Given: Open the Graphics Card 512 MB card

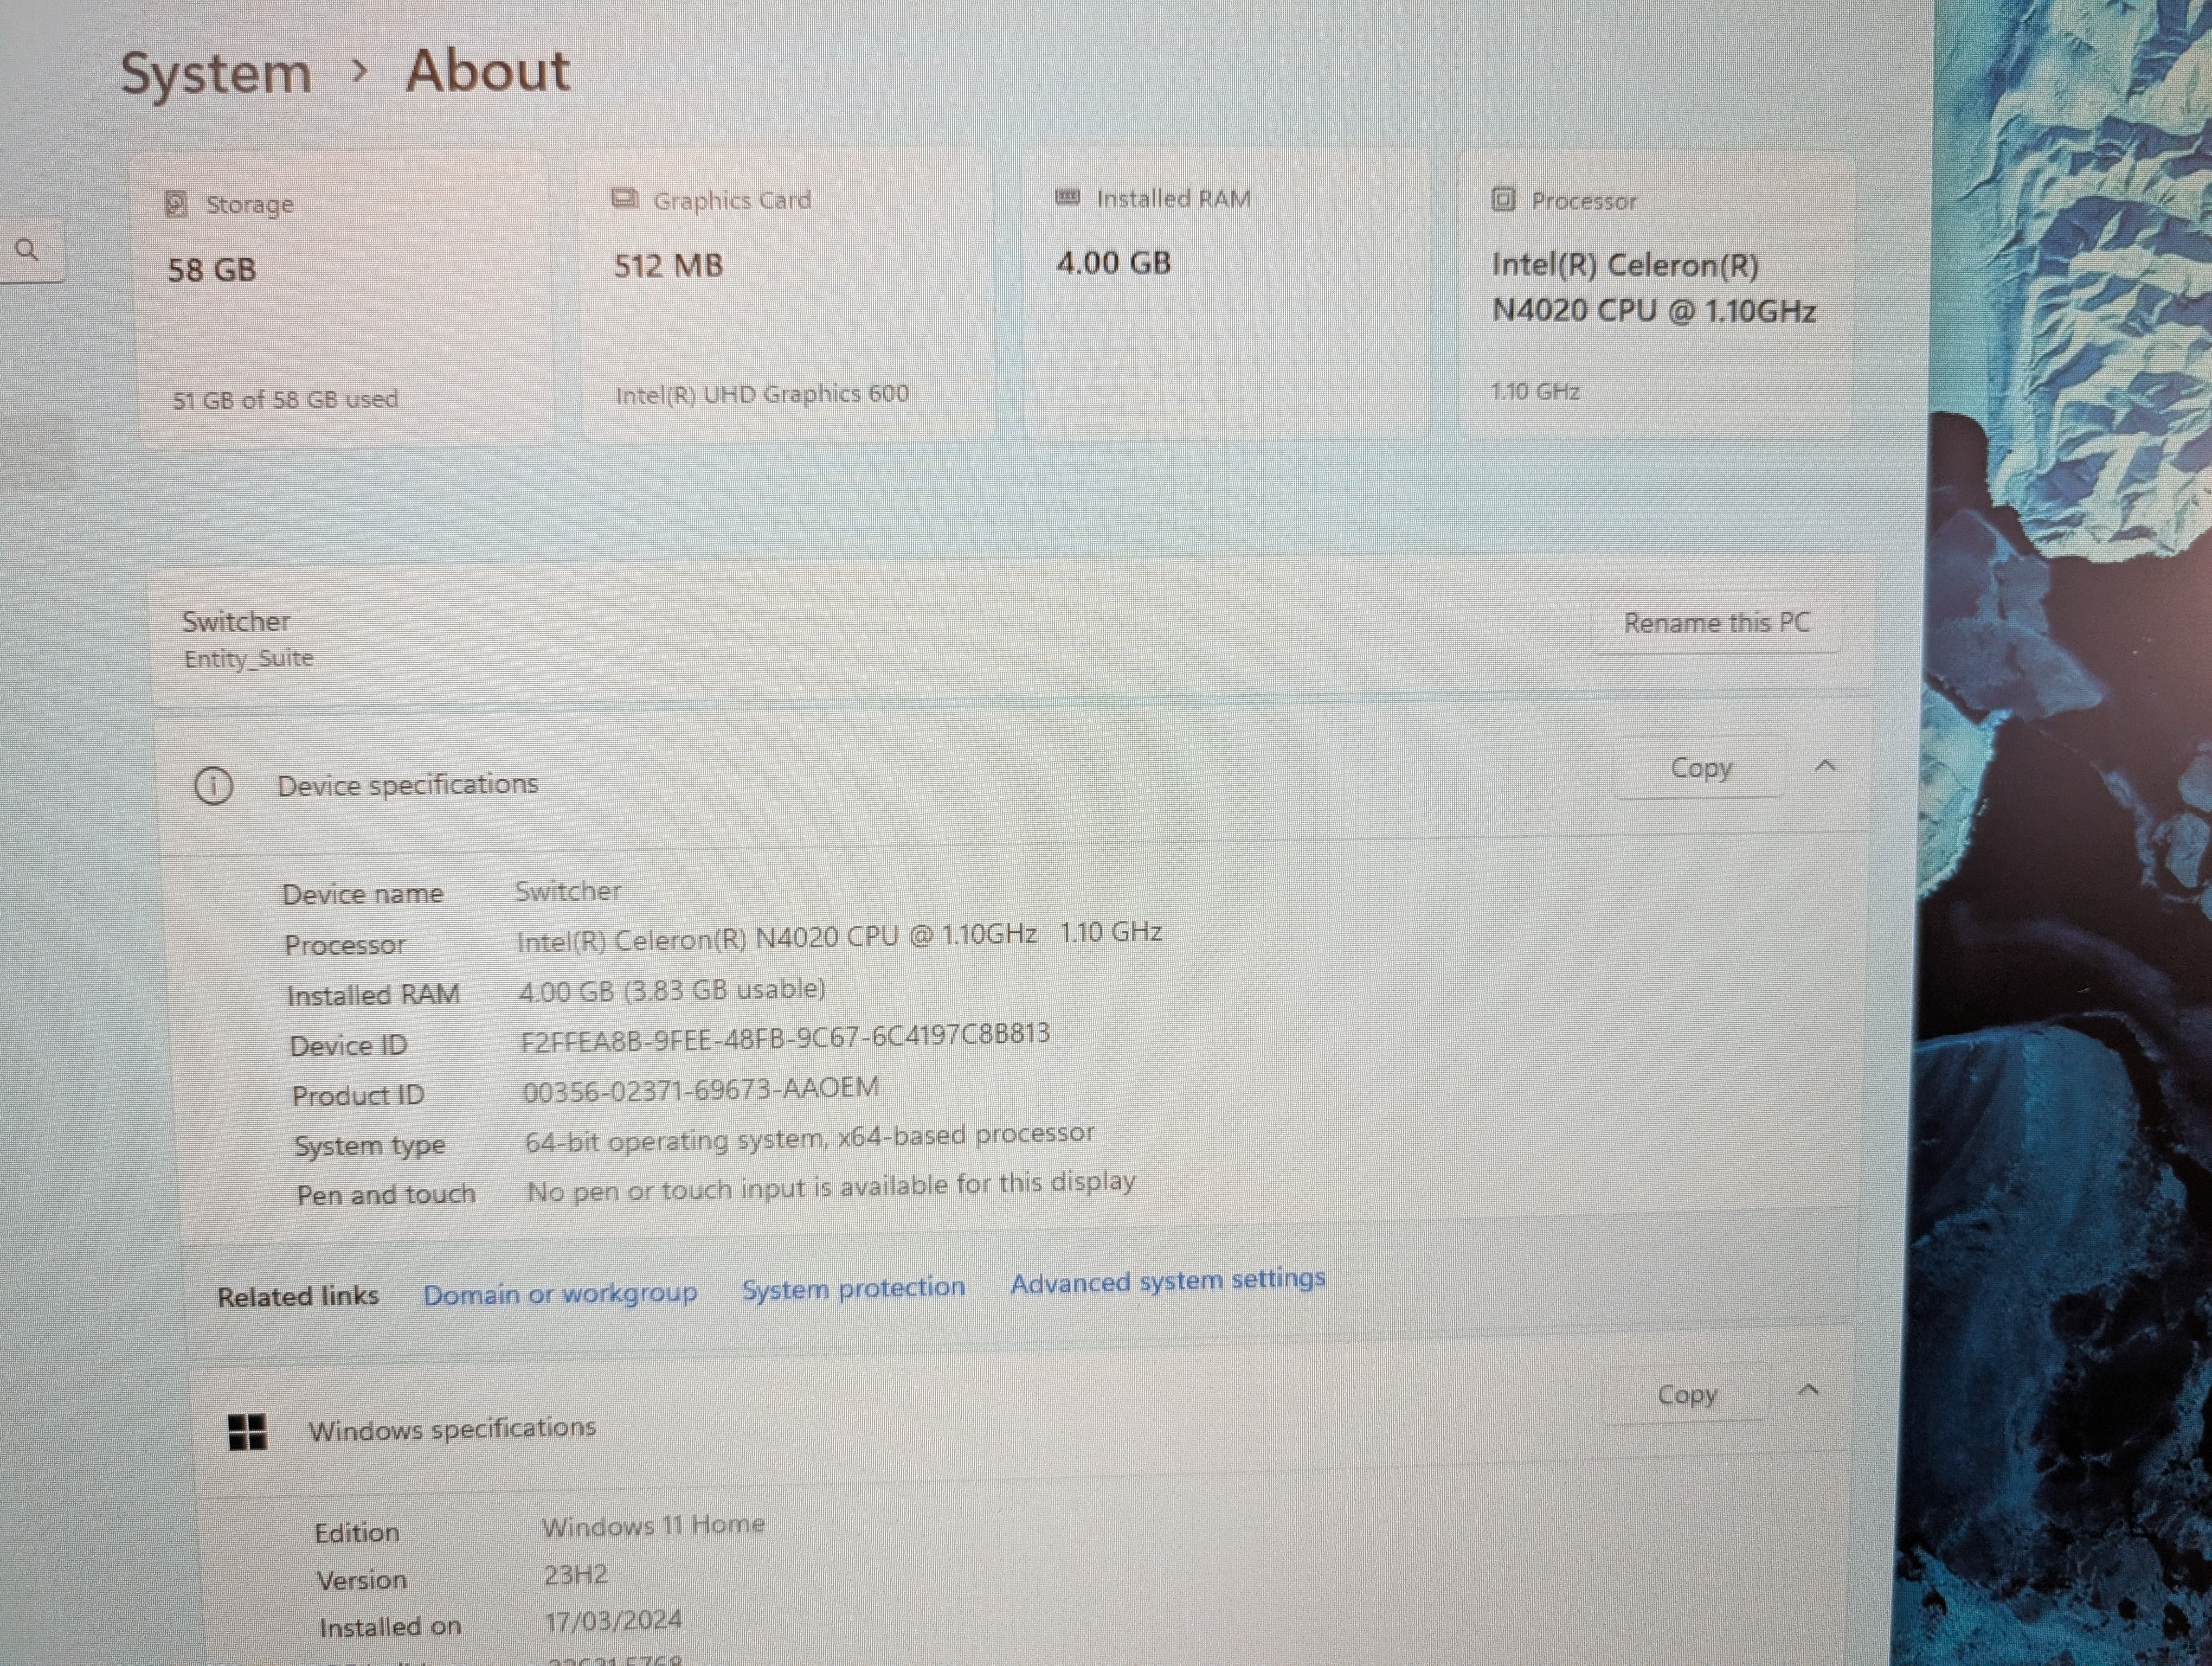Looking at the screenshot, I should [787, 295].
